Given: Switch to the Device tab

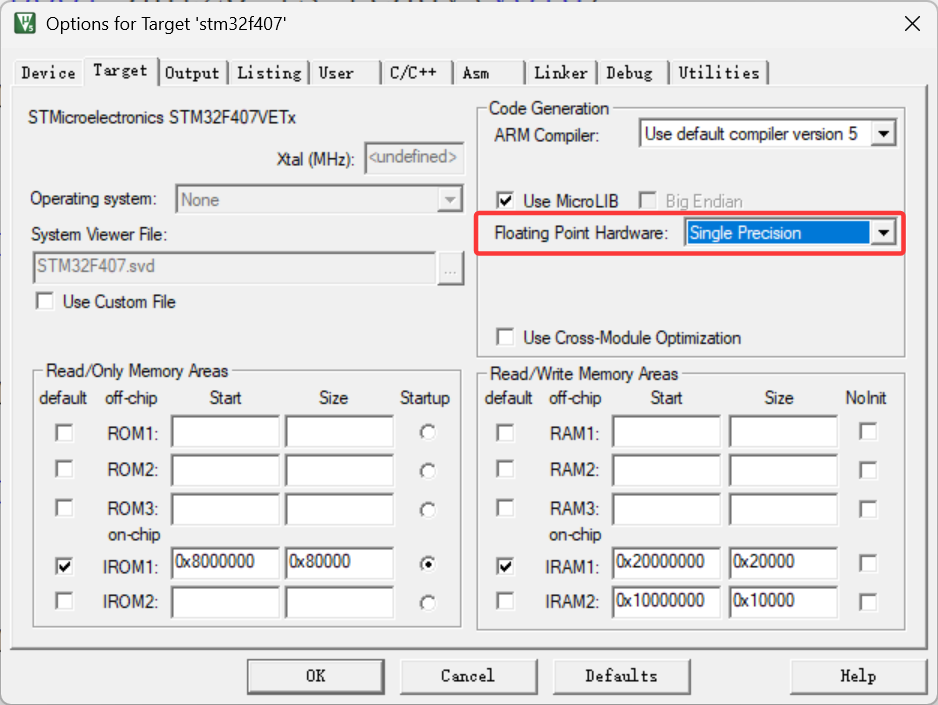Looking at the screenshot, I should pos(48,73).
